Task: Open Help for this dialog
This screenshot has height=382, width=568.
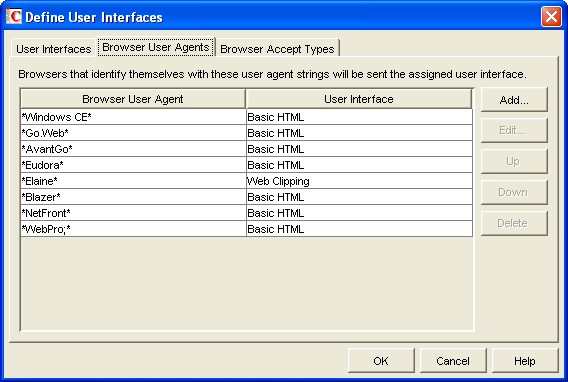Action: click(x=525, y=361)
